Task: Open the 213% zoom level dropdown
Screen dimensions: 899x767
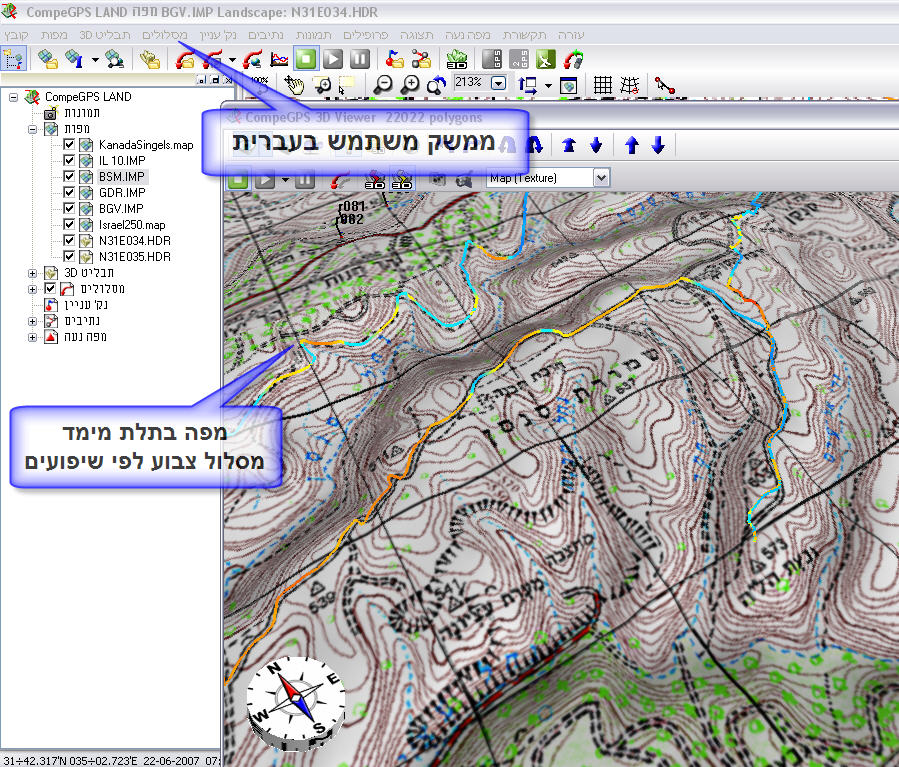Action: tap(499, 84)
